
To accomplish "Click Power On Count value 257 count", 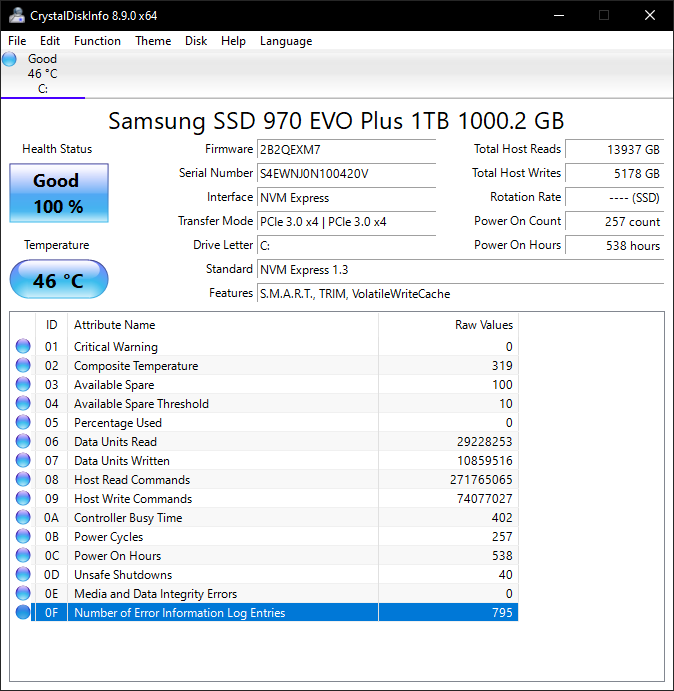I will click(614, 222).
